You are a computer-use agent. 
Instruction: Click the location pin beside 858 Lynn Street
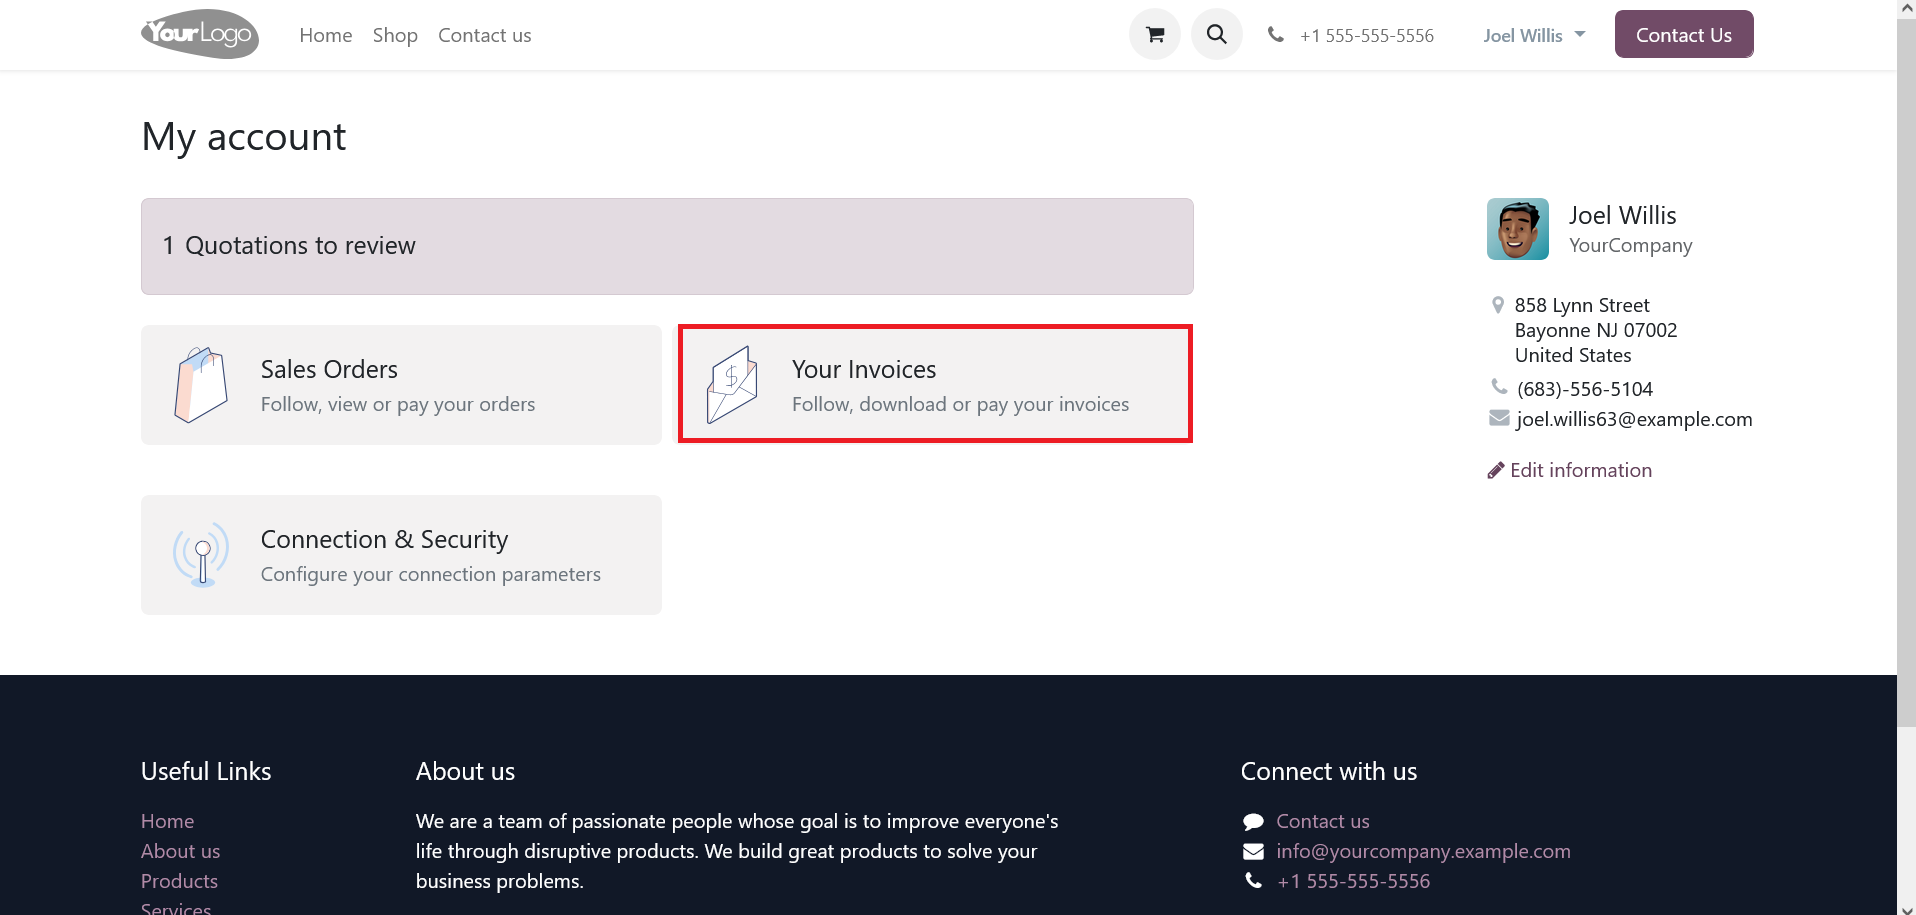[1497, 304]
